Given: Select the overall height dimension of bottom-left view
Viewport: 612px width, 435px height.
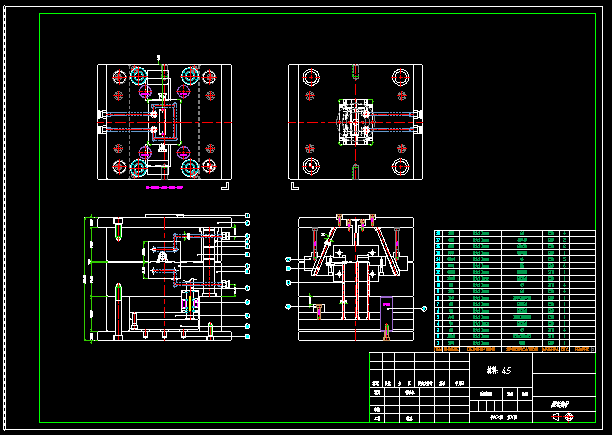Looking at the screenshot, I should (85, 279).
